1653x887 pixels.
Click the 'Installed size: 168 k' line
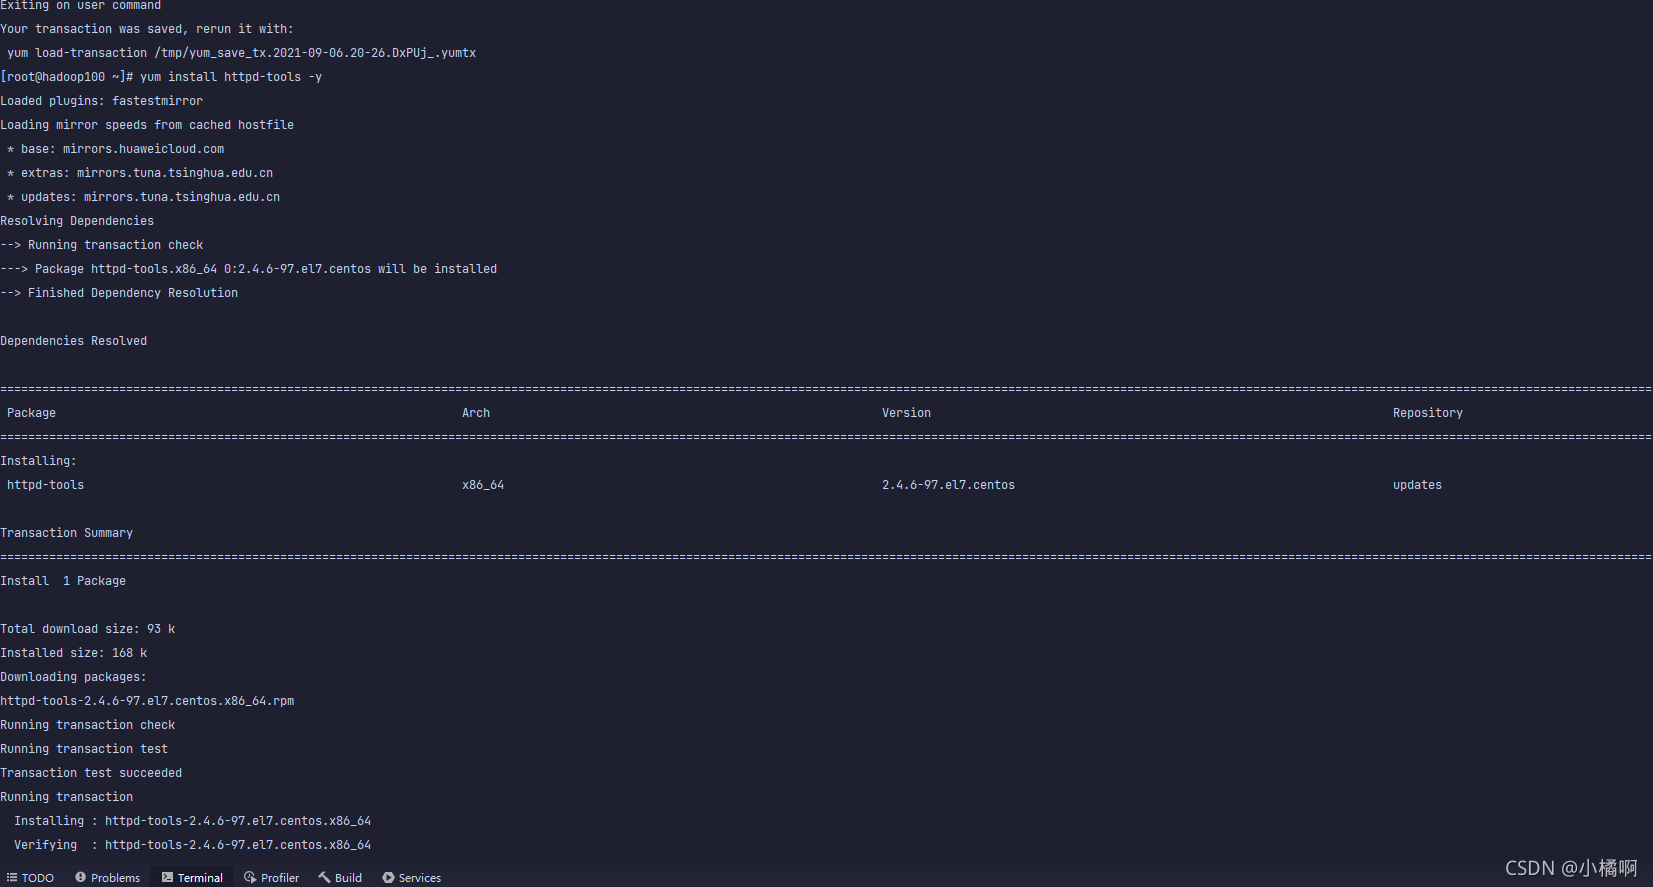click(73, 653)
